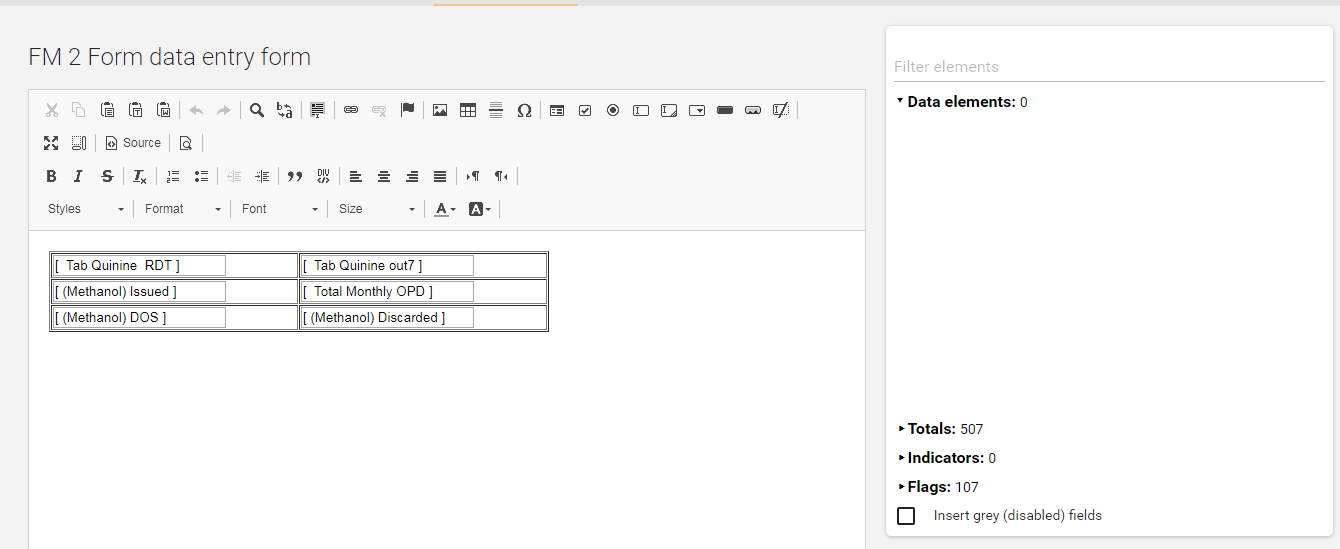Click the Source button

click(x=133, y=143)
